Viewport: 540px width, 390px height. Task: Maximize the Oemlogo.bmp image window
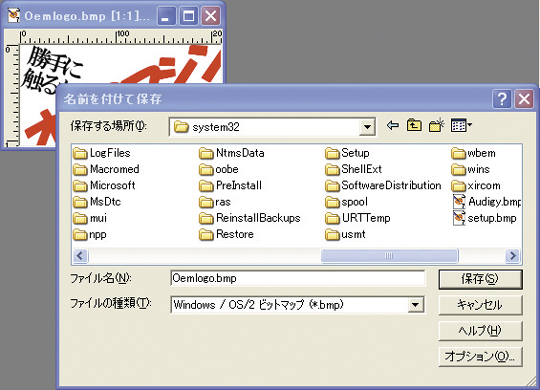pos(188,16)
